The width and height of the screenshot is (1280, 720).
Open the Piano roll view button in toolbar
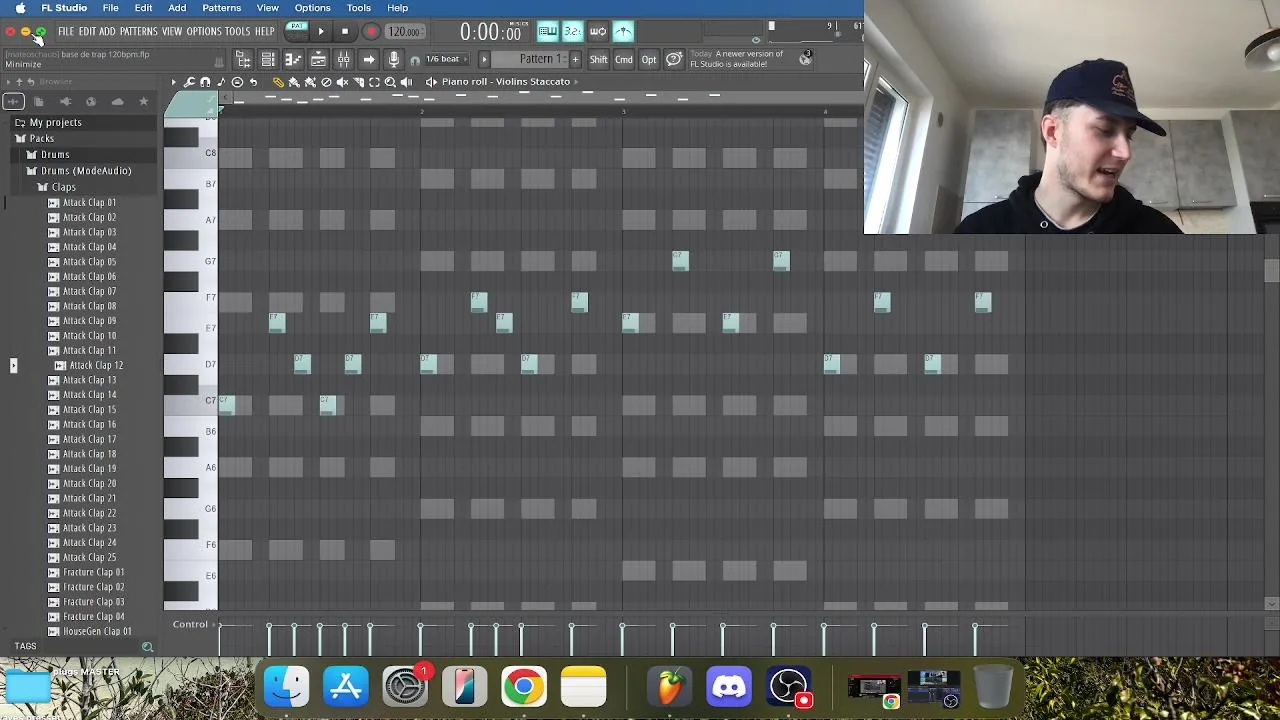[x=293, y=60]
